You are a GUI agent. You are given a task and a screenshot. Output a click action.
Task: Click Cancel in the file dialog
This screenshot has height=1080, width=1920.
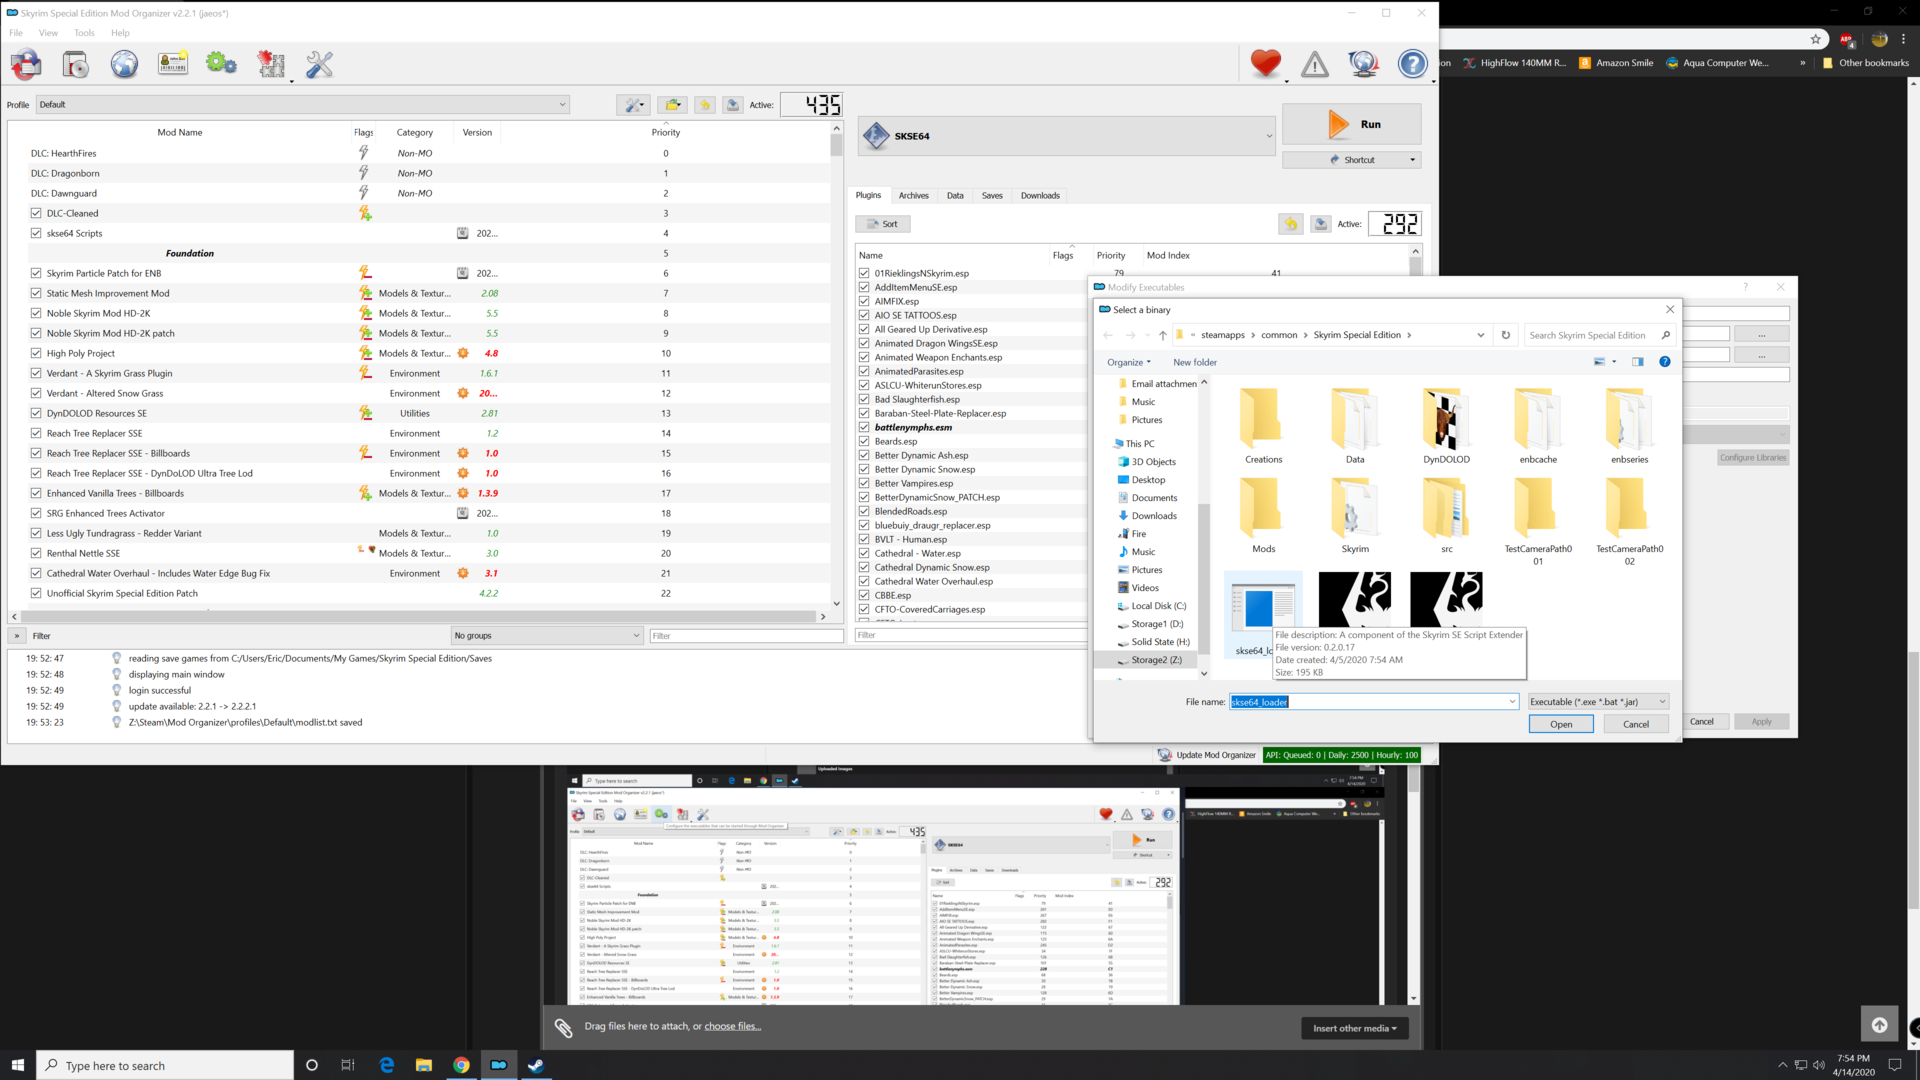[1636, 724]
